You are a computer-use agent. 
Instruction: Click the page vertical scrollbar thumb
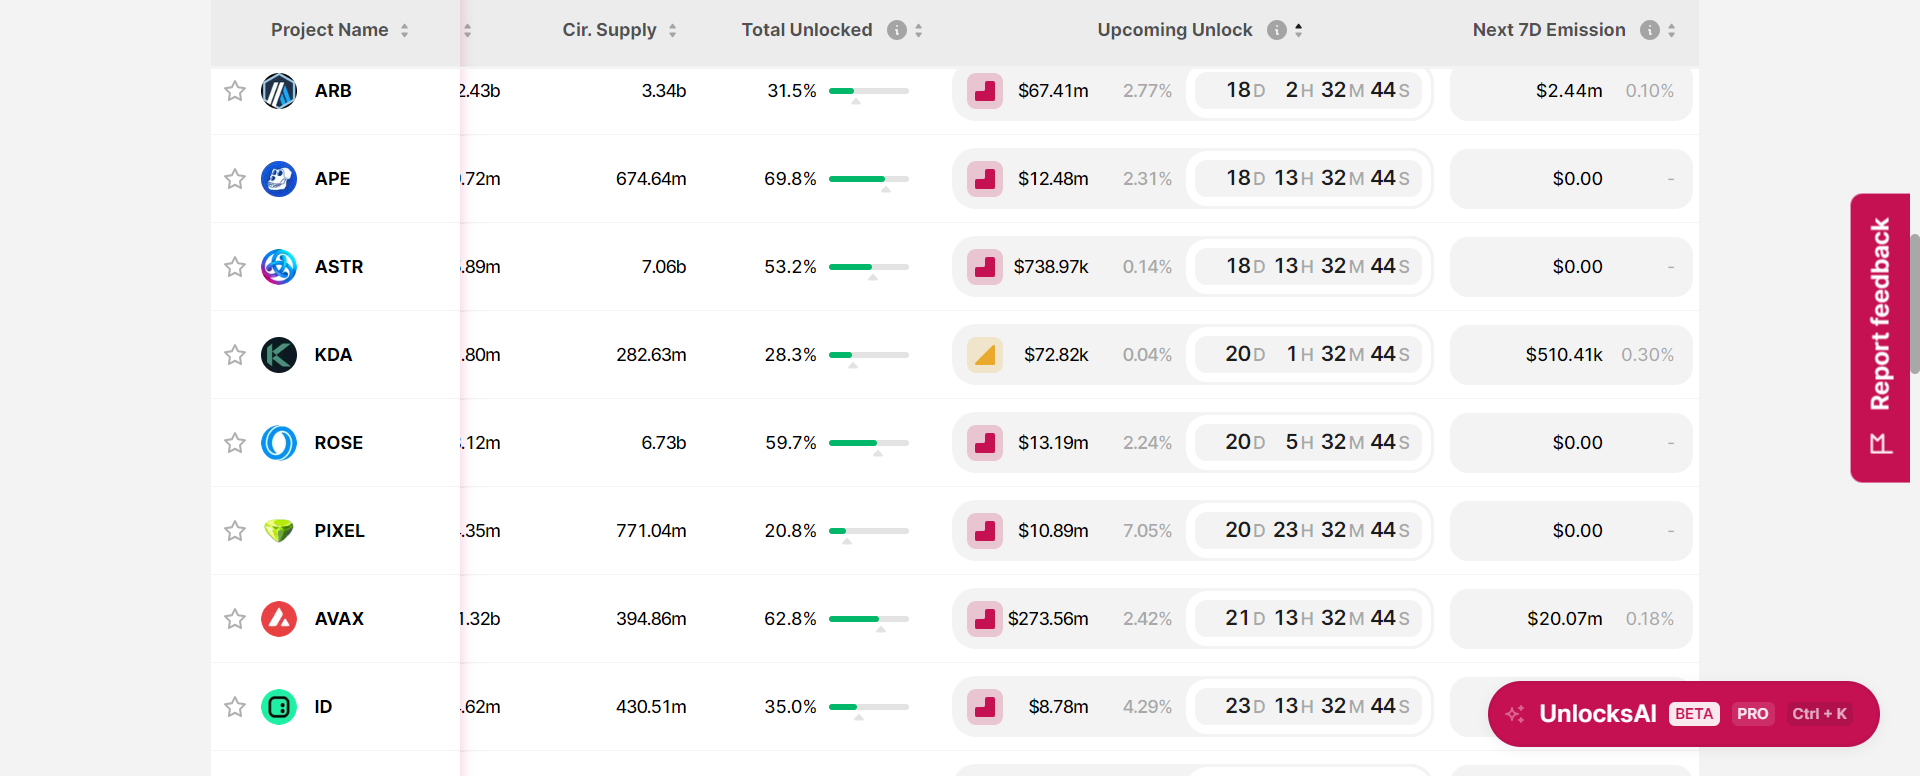tap(1914, 304)
